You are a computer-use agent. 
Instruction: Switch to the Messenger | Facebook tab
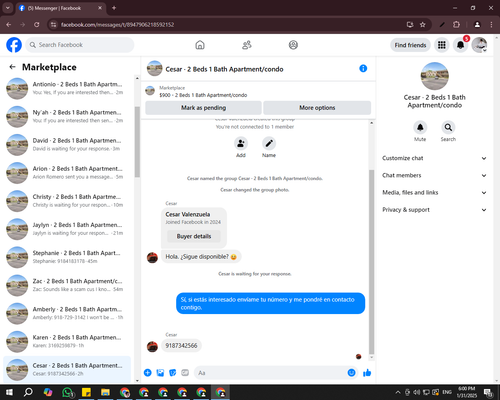point(61,8)
